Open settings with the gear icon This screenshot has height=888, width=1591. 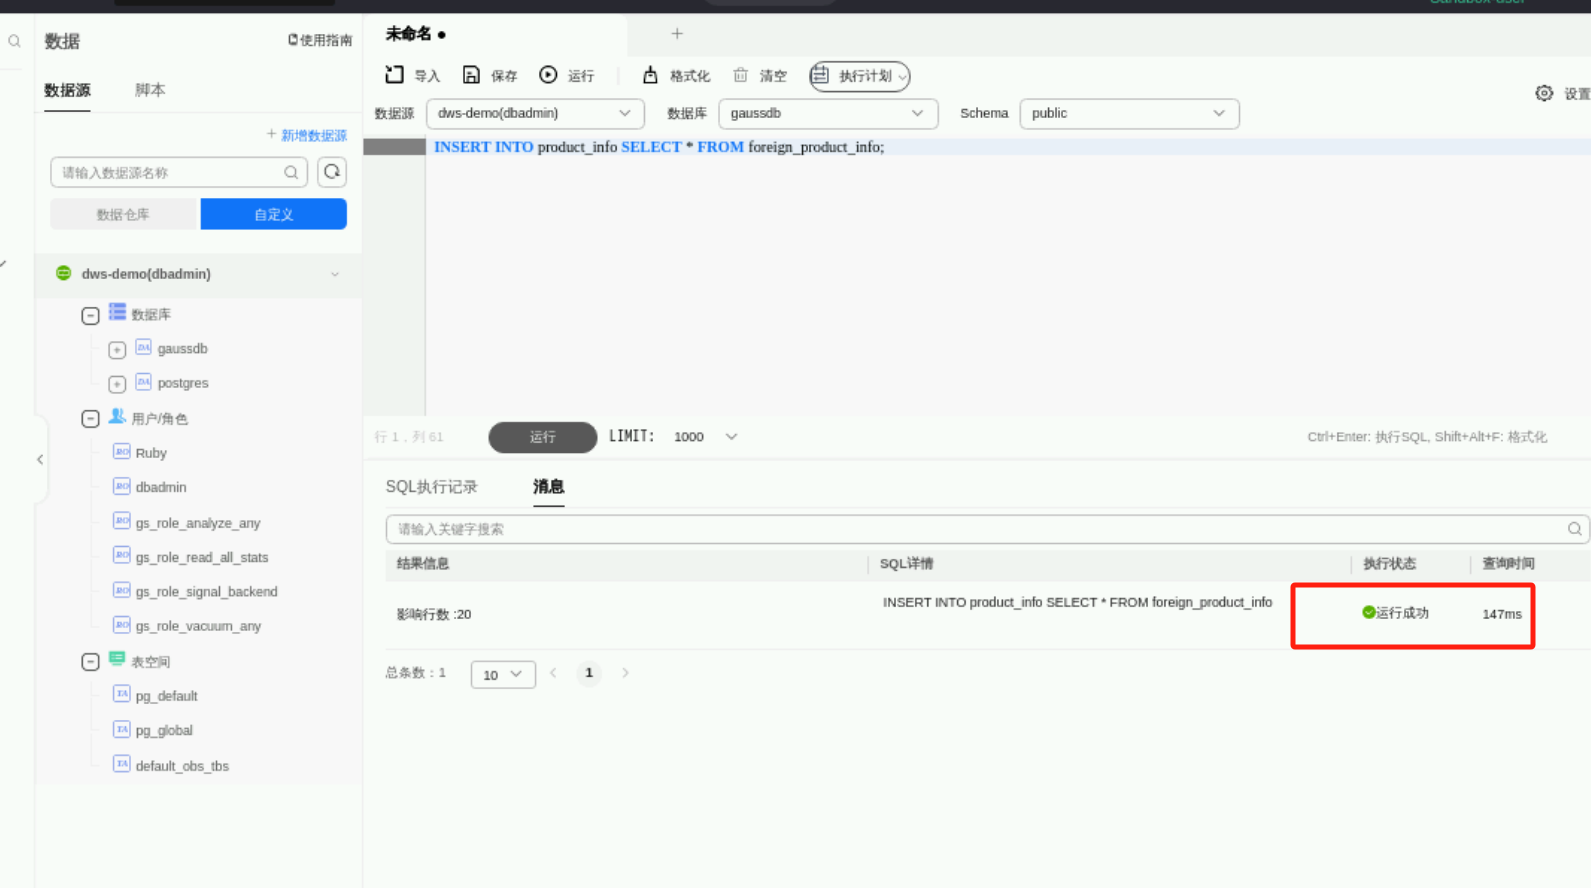tap(1544, 93)
